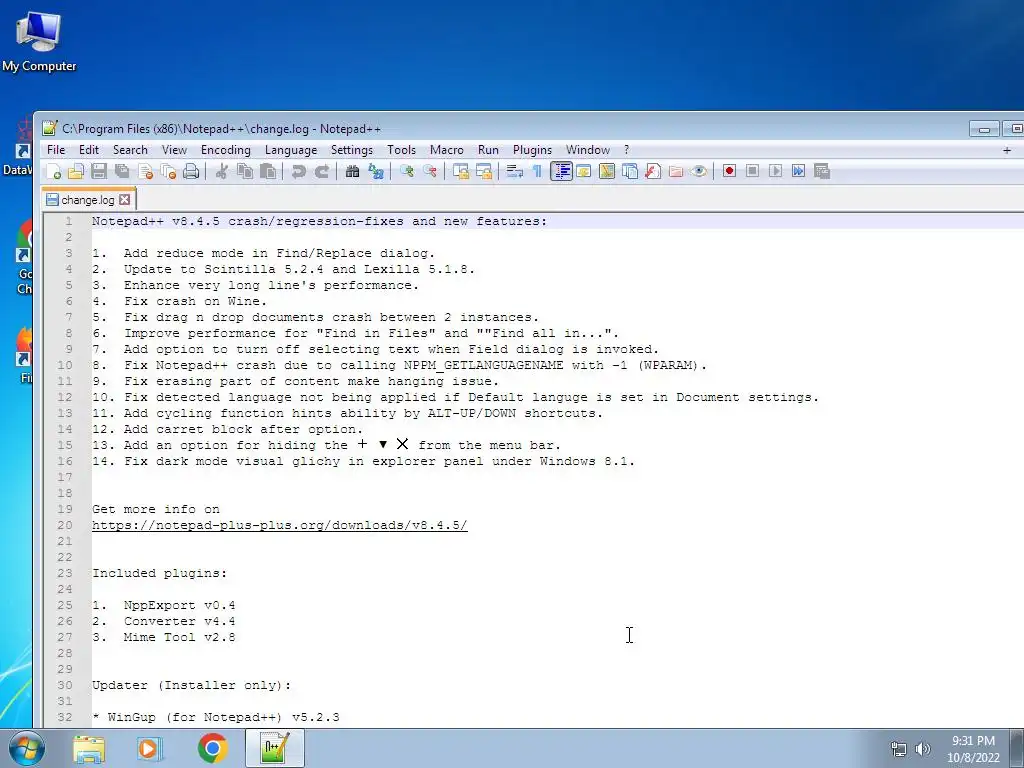The image size is (1024, 768).
Task: Open the Run menu
Action: coord(488,150)
